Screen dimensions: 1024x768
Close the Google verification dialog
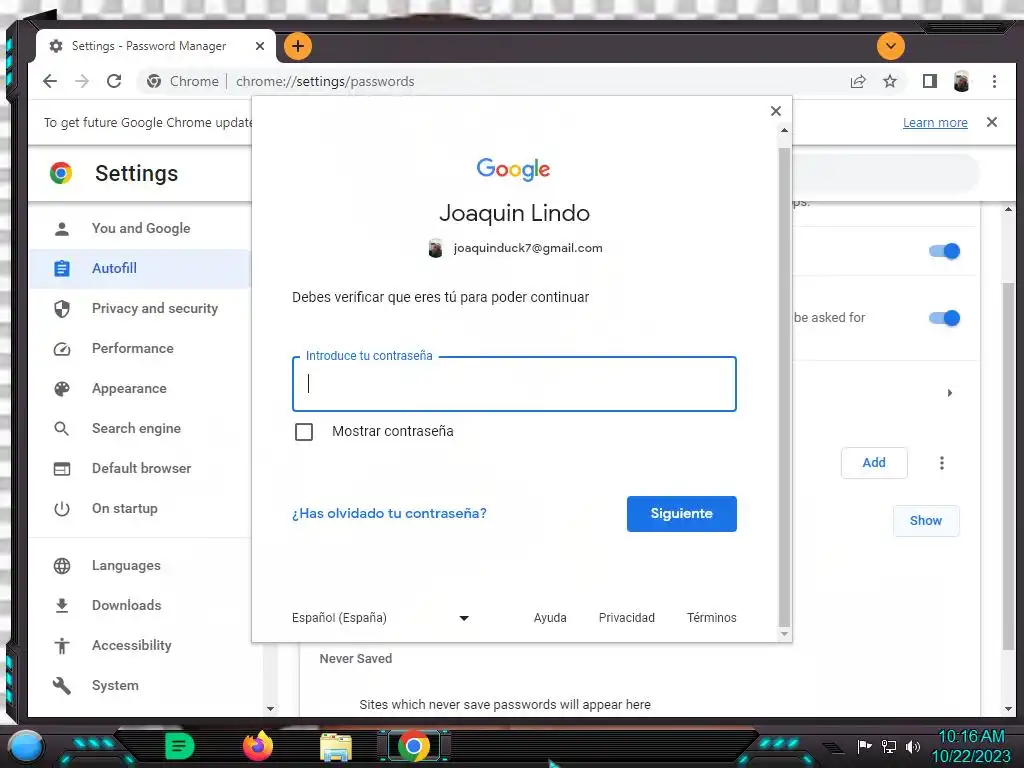[776, 111]
